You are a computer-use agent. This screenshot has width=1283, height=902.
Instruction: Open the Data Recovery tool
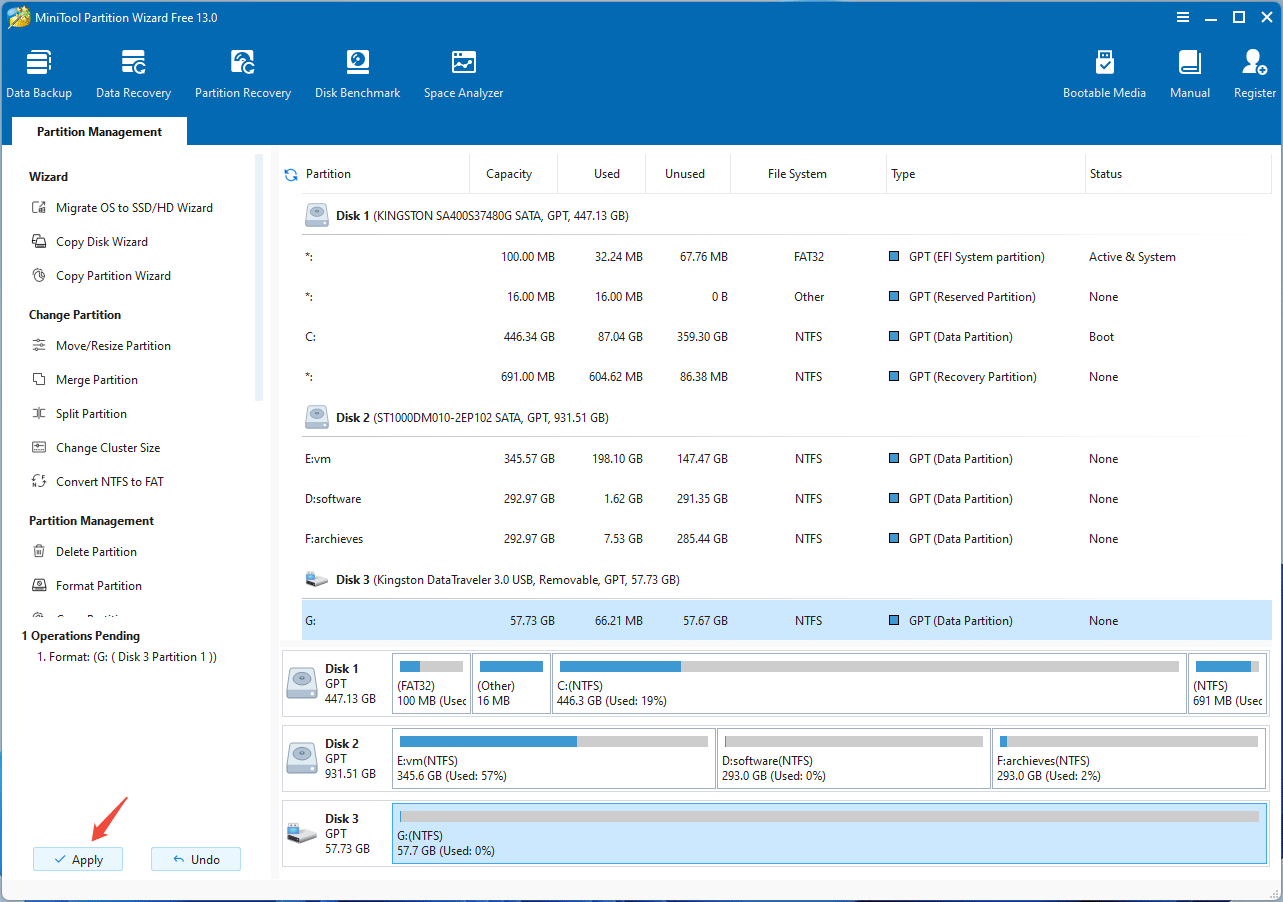tap(133, 72)
